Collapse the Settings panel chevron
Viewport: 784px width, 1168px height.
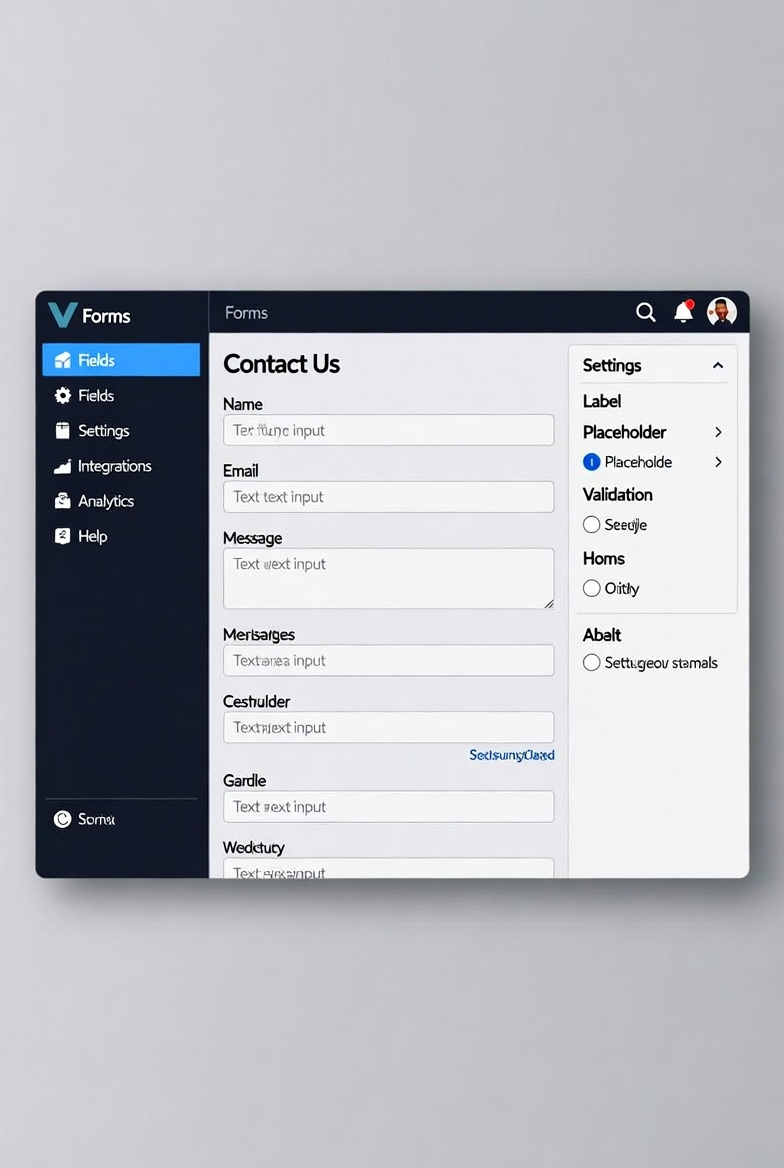pos(718,365)
